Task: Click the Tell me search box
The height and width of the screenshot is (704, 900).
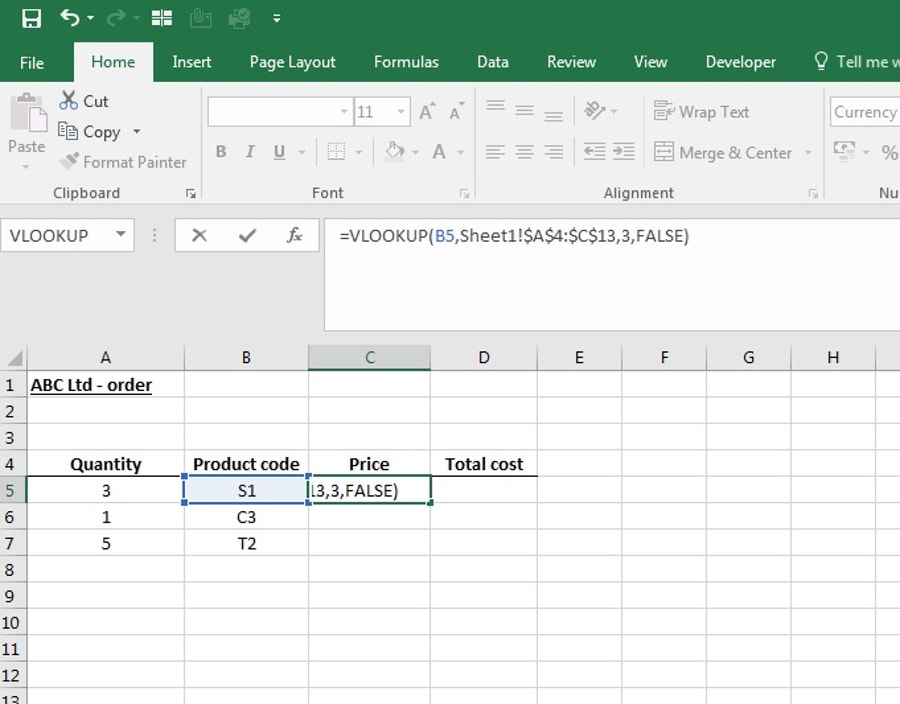Action: pos(855,62)
